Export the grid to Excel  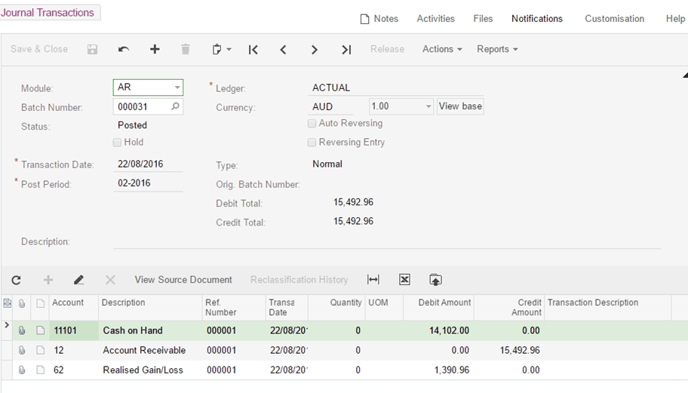click(405, 279)
